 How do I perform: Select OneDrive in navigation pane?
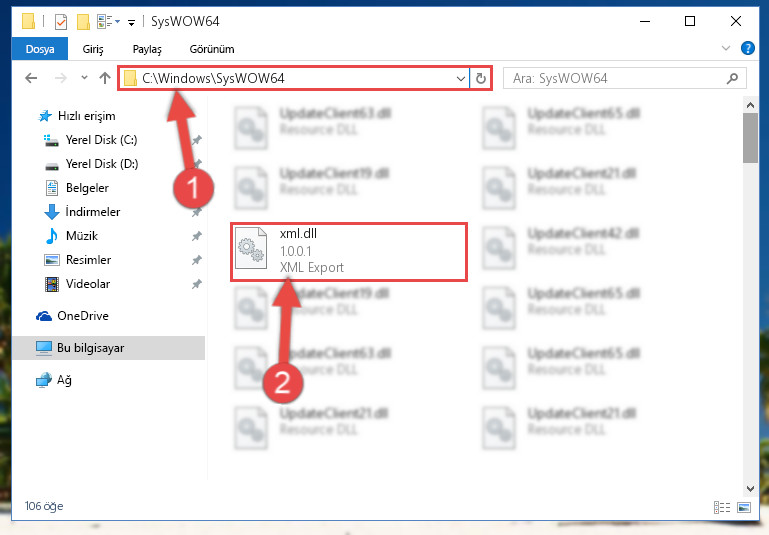coord(83,316)
